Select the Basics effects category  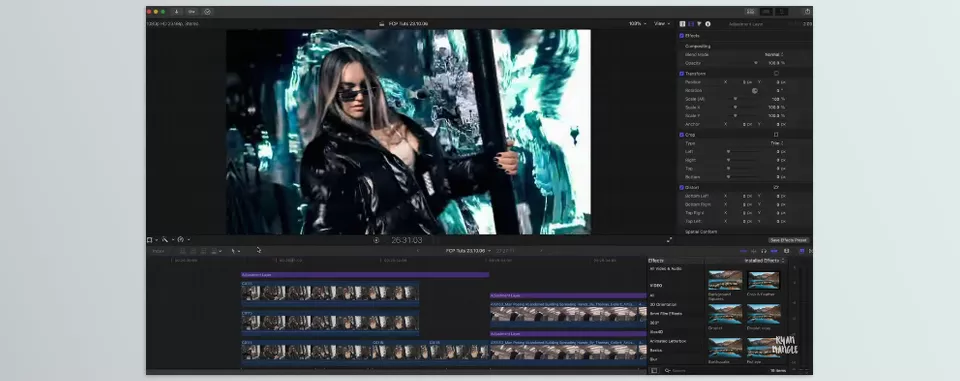pyautogui.click(x=656, y=350)
